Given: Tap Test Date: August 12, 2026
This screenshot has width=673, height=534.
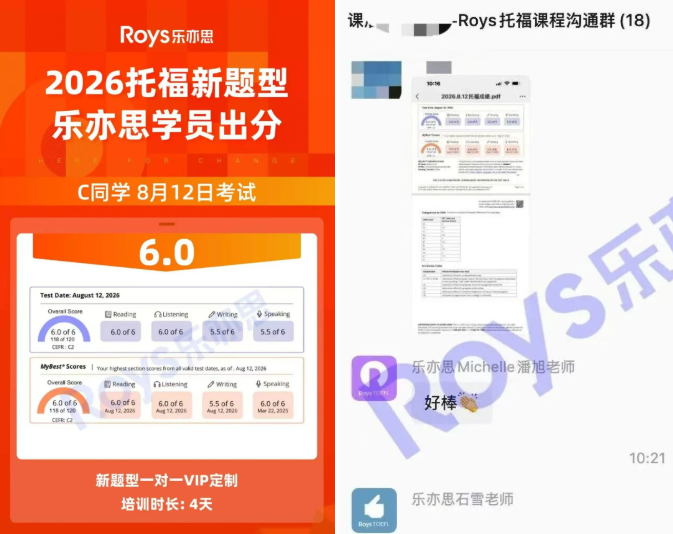Looking at the screenshot, I should point(80,295).
